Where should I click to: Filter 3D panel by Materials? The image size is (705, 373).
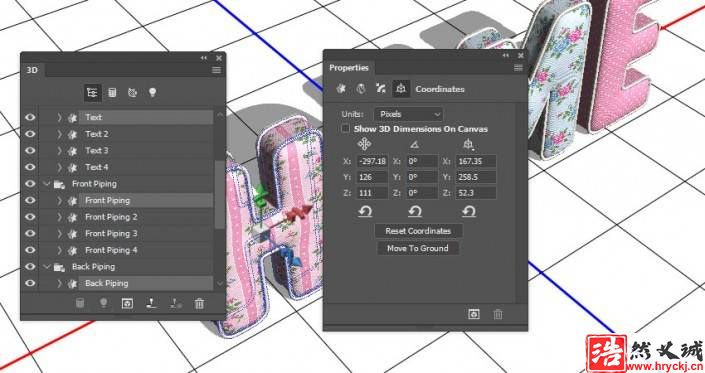point(132,93)
